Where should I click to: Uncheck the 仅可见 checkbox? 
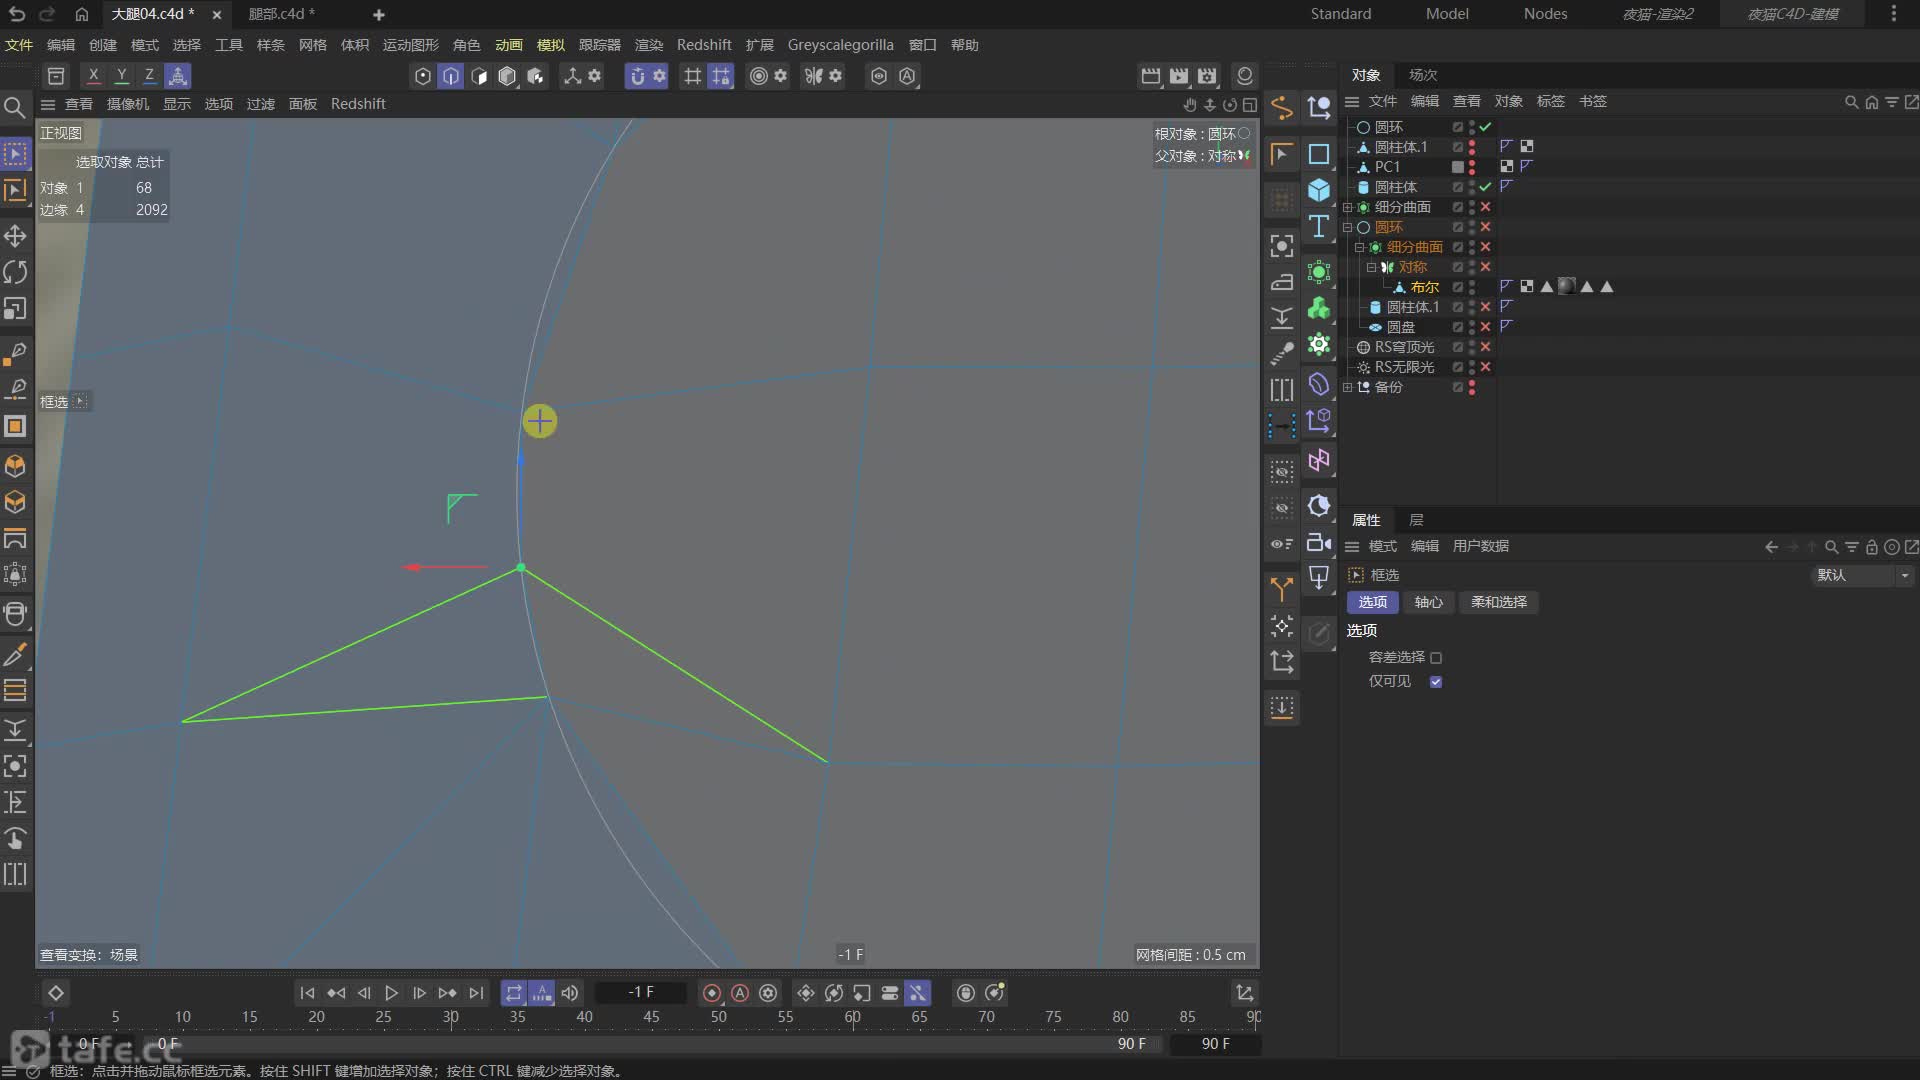coord(1436,682)
